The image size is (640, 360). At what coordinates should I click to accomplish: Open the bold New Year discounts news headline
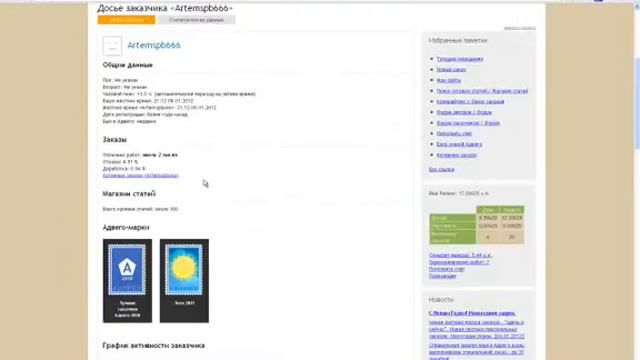pos(472,313)
